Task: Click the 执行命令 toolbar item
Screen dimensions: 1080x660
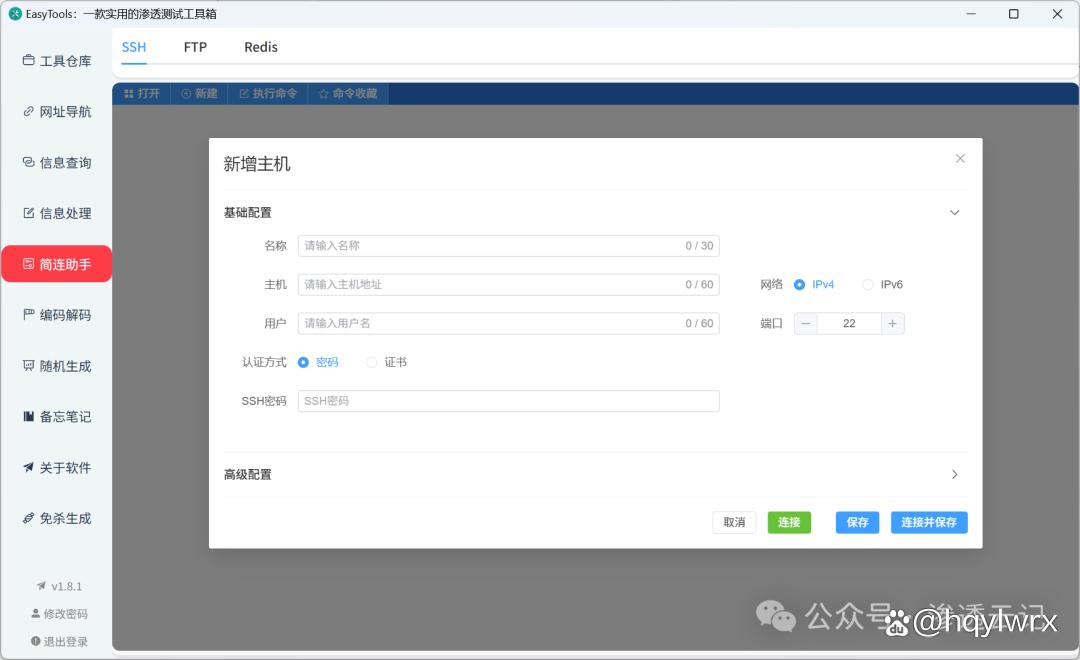Action: coord(268,93)
